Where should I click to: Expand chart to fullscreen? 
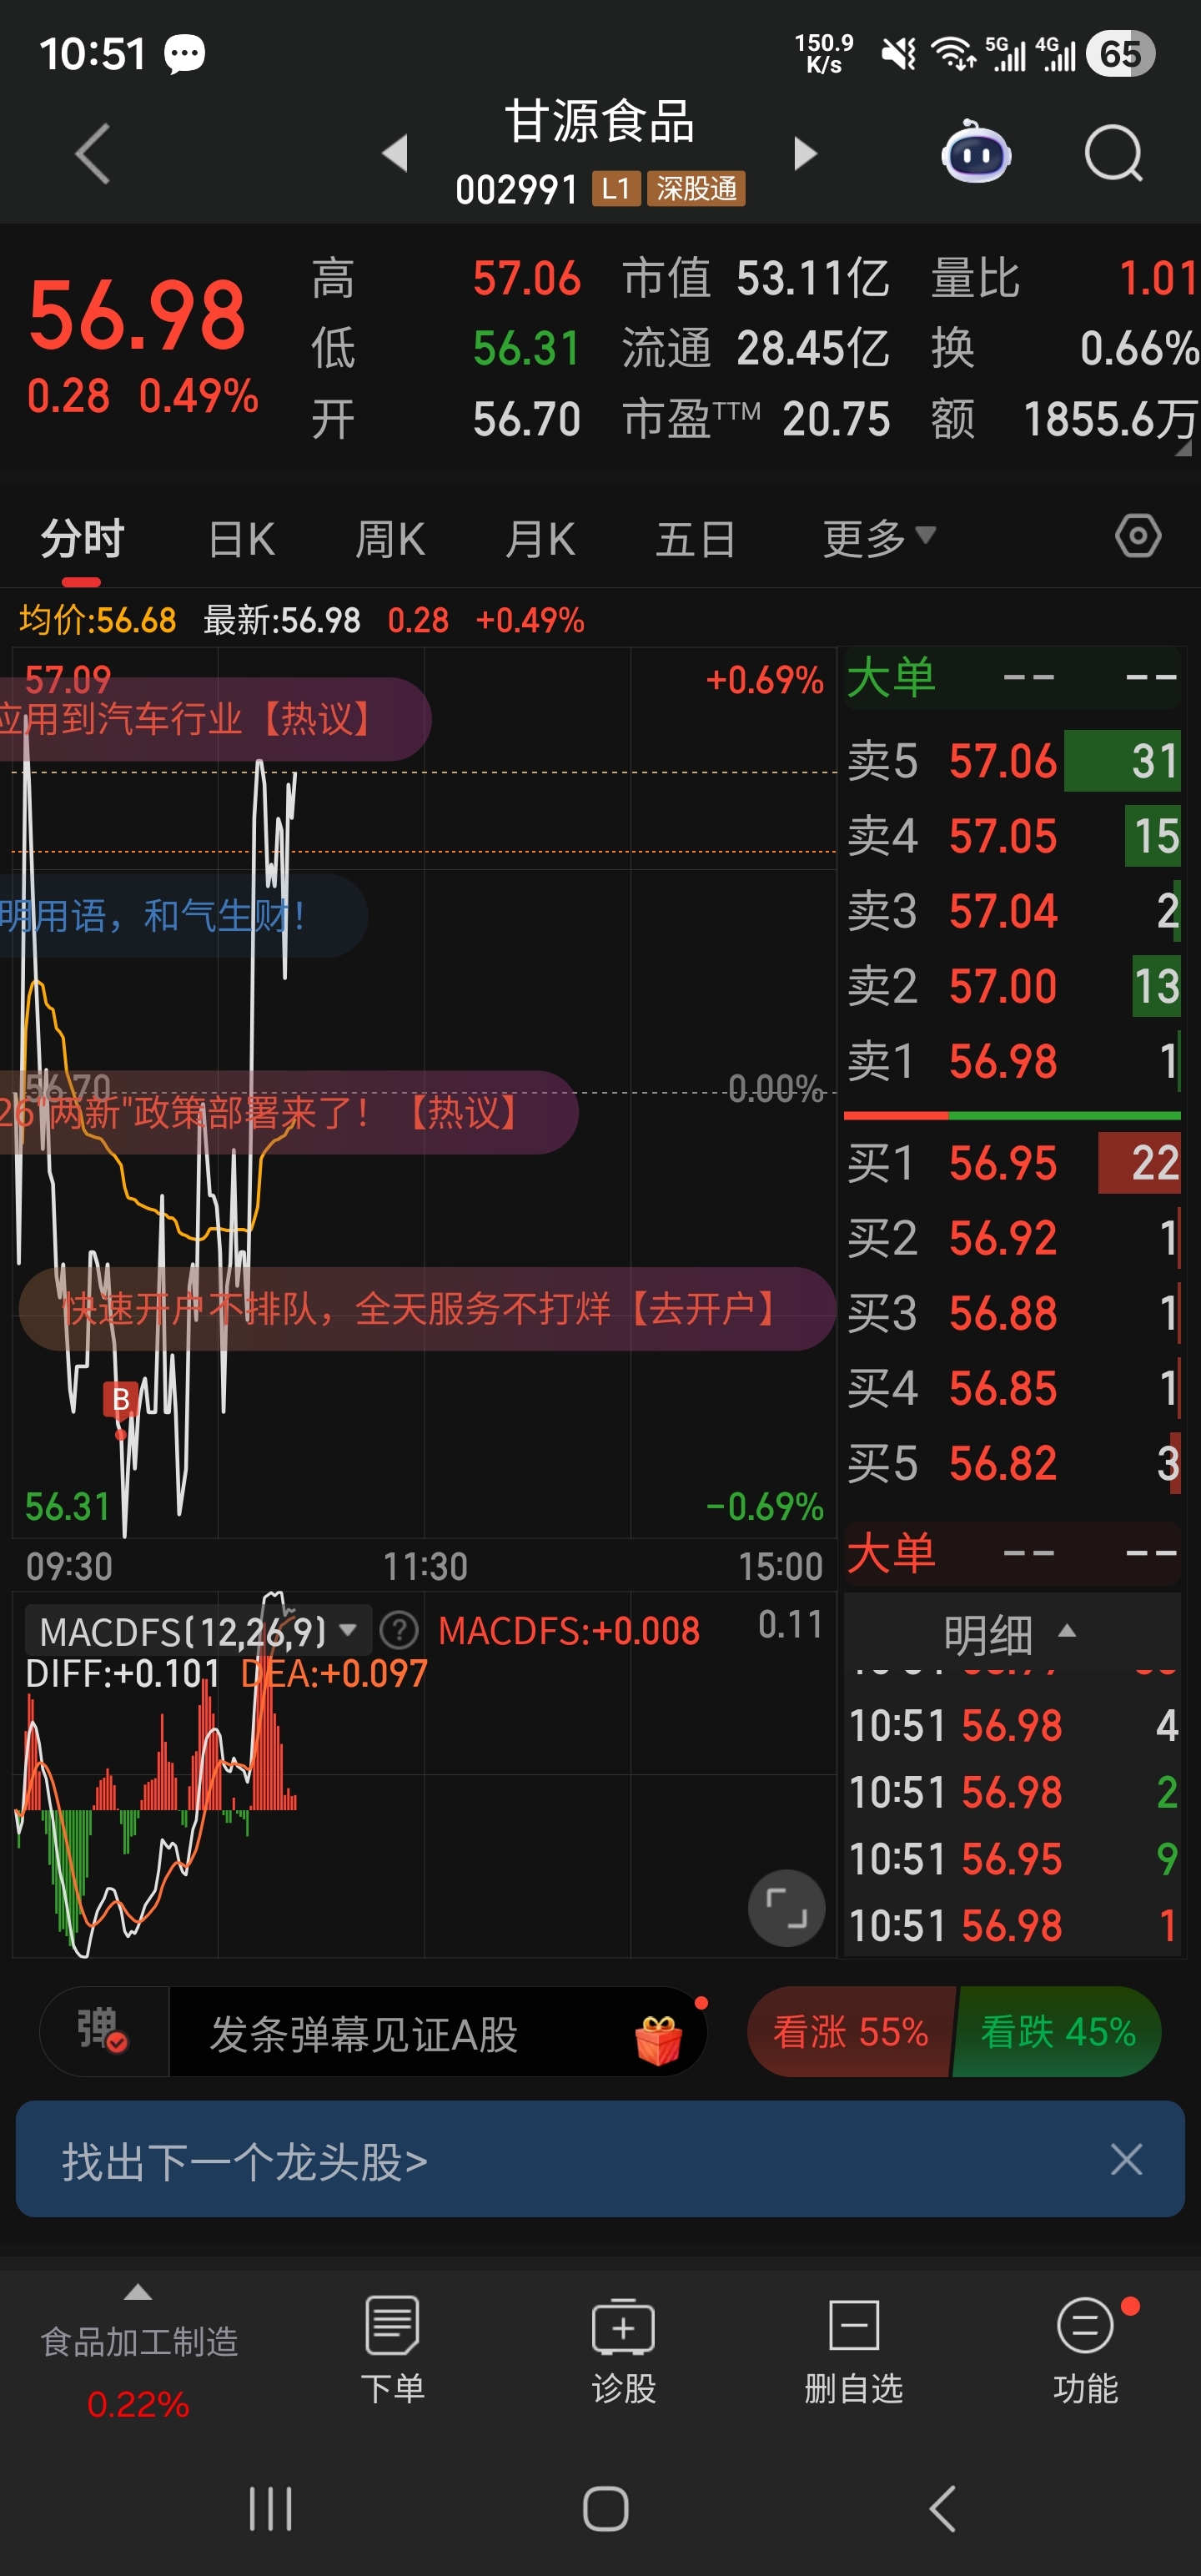786,1907
